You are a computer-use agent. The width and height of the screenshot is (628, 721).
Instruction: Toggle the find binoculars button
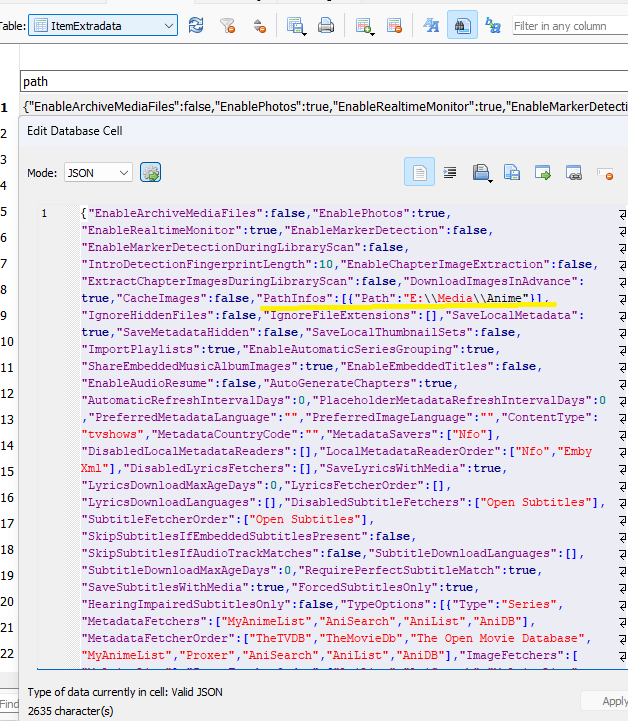tap(462, 25)
